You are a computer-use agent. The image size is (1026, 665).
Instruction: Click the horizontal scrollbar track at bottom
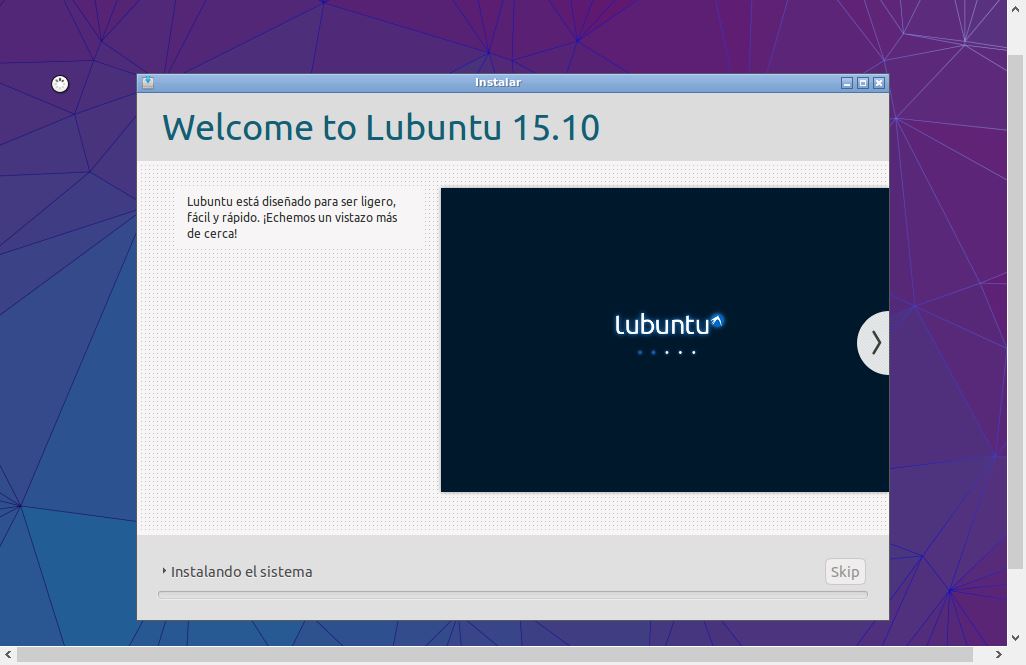500,656
